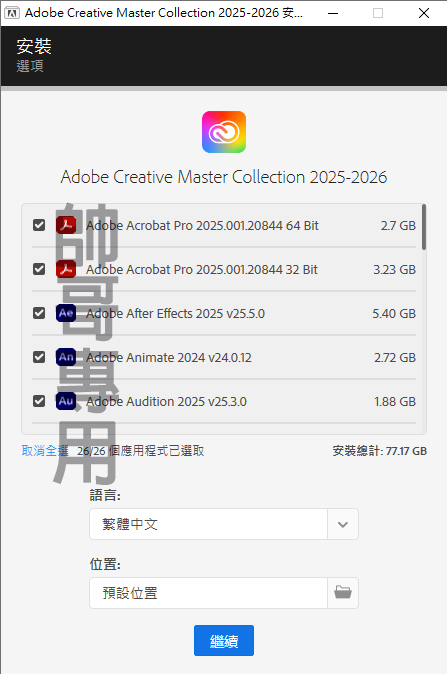
Task: Click the After Effects Ae icon
Action: pos(66,313)
